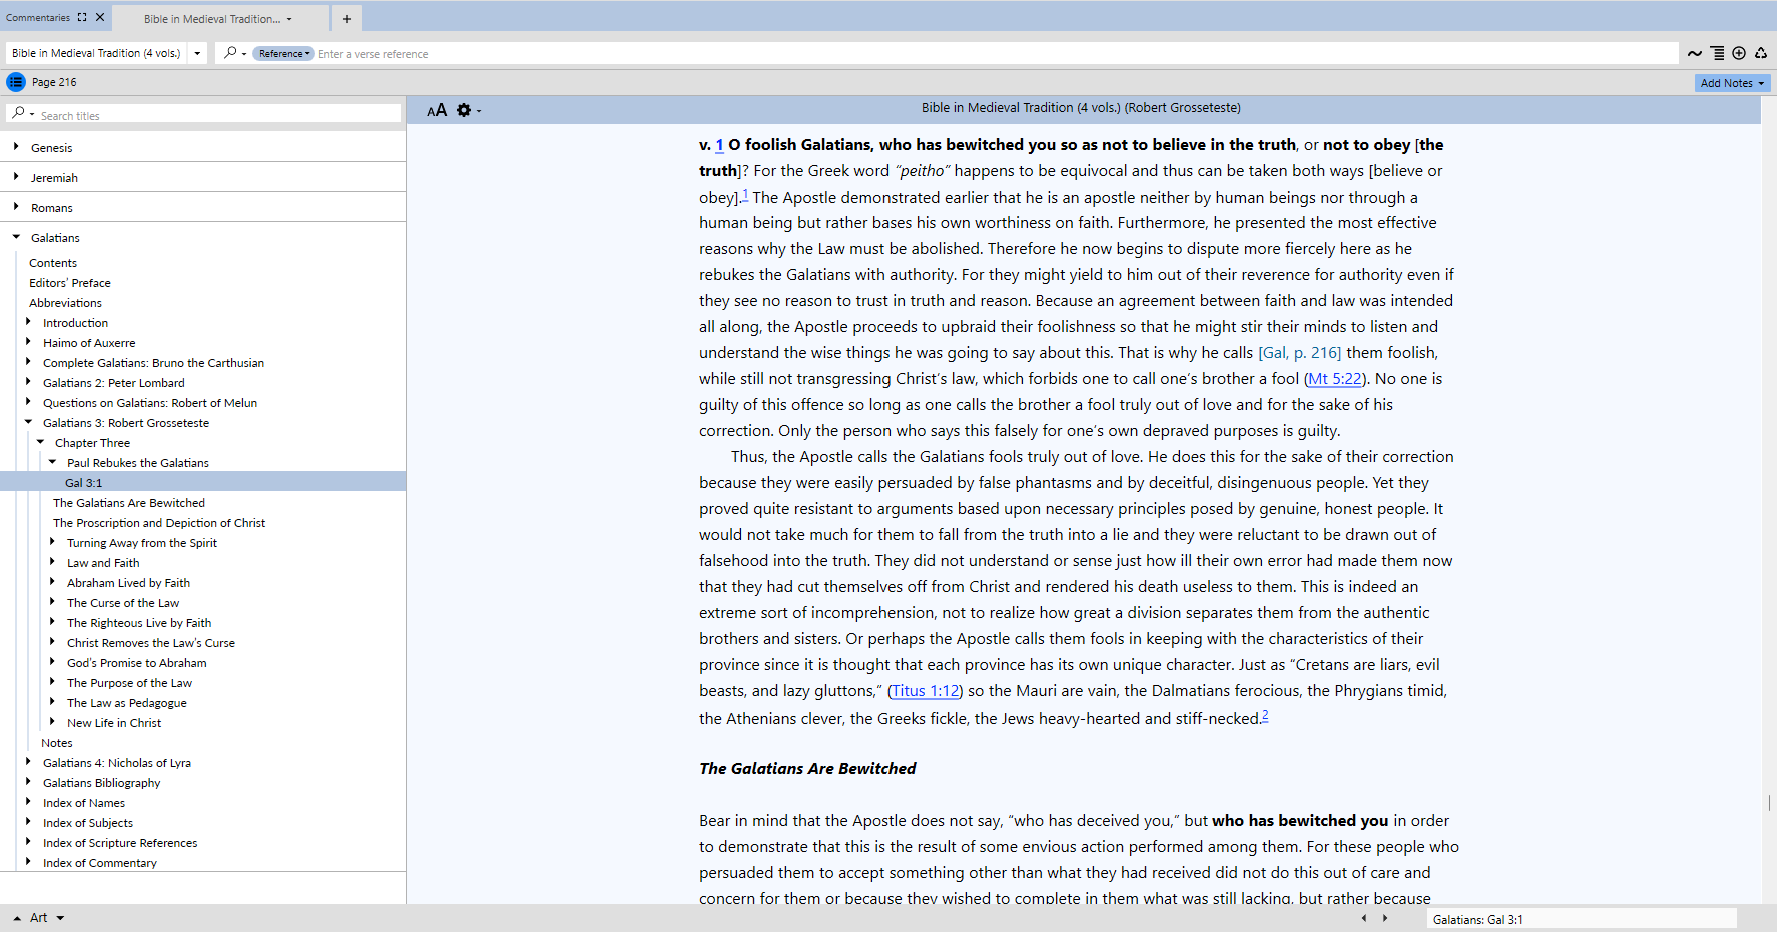Click the verse search magnifier icon
The width and height of the screenshot is (1778, 932).
click(x=231, y=53)
